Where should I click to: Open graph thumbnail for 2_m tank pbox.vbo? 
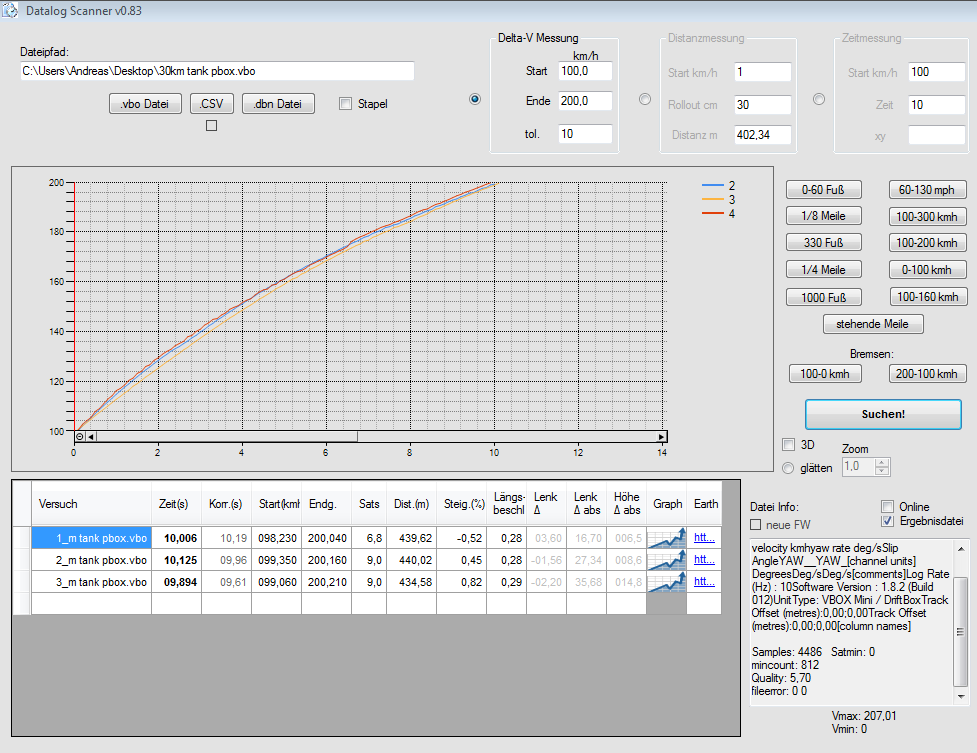pyautogui.click(x=667, y=560)
